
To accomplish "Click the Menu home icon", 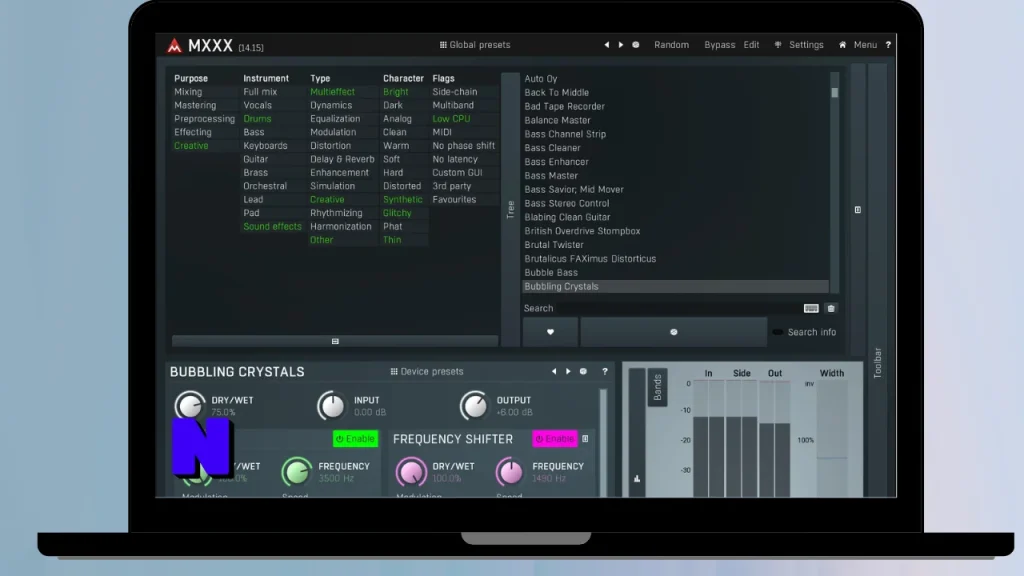I will click(x=842, y=45).
